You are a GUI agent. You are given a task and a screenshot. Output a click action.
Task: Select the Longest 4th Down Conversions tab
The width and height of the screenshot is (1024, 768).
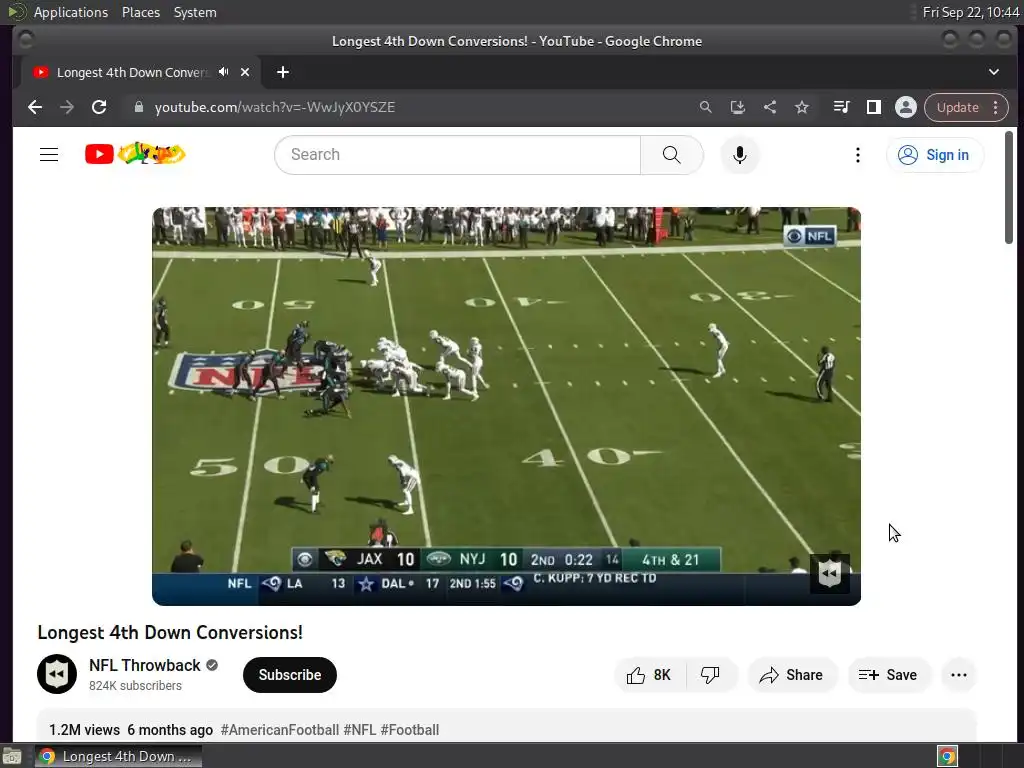point(132,72)
